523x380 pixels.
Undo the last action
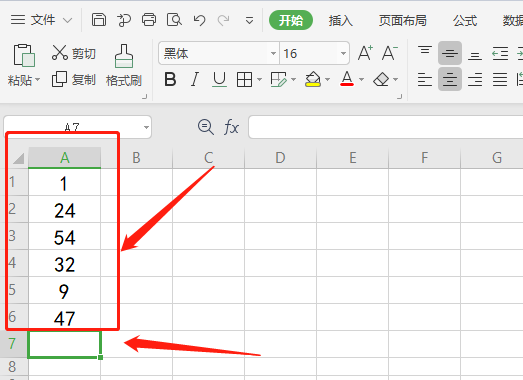click(199, 20)
